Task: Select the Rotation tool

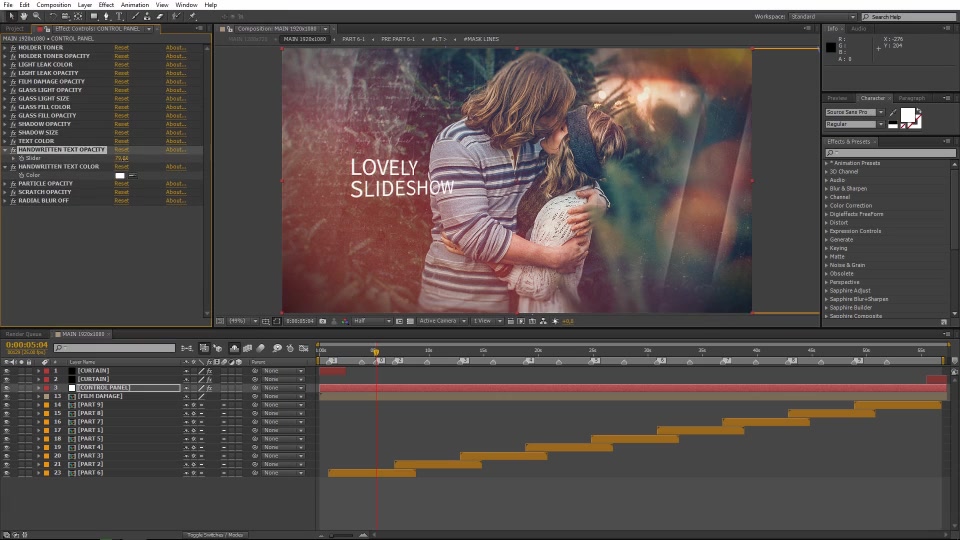Action: [53, 17]
